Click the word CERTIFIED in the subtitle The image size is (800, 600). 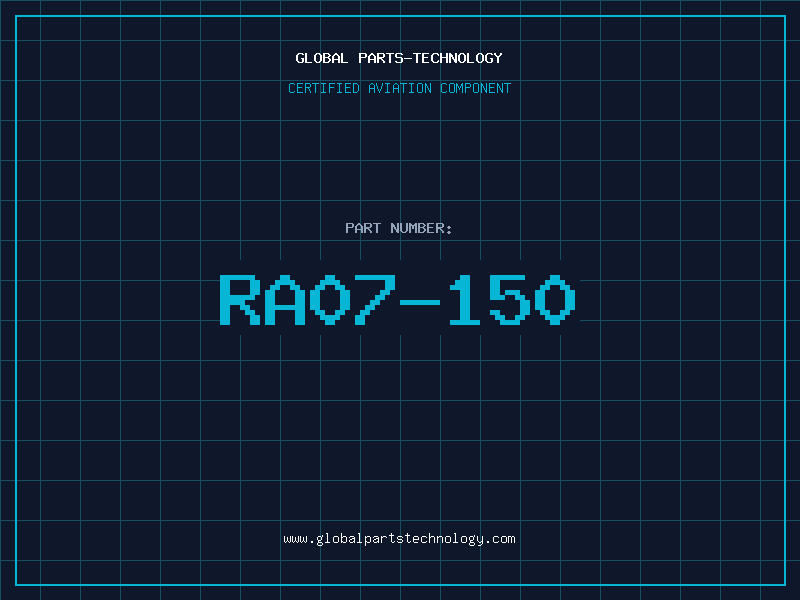coord(324,88)
